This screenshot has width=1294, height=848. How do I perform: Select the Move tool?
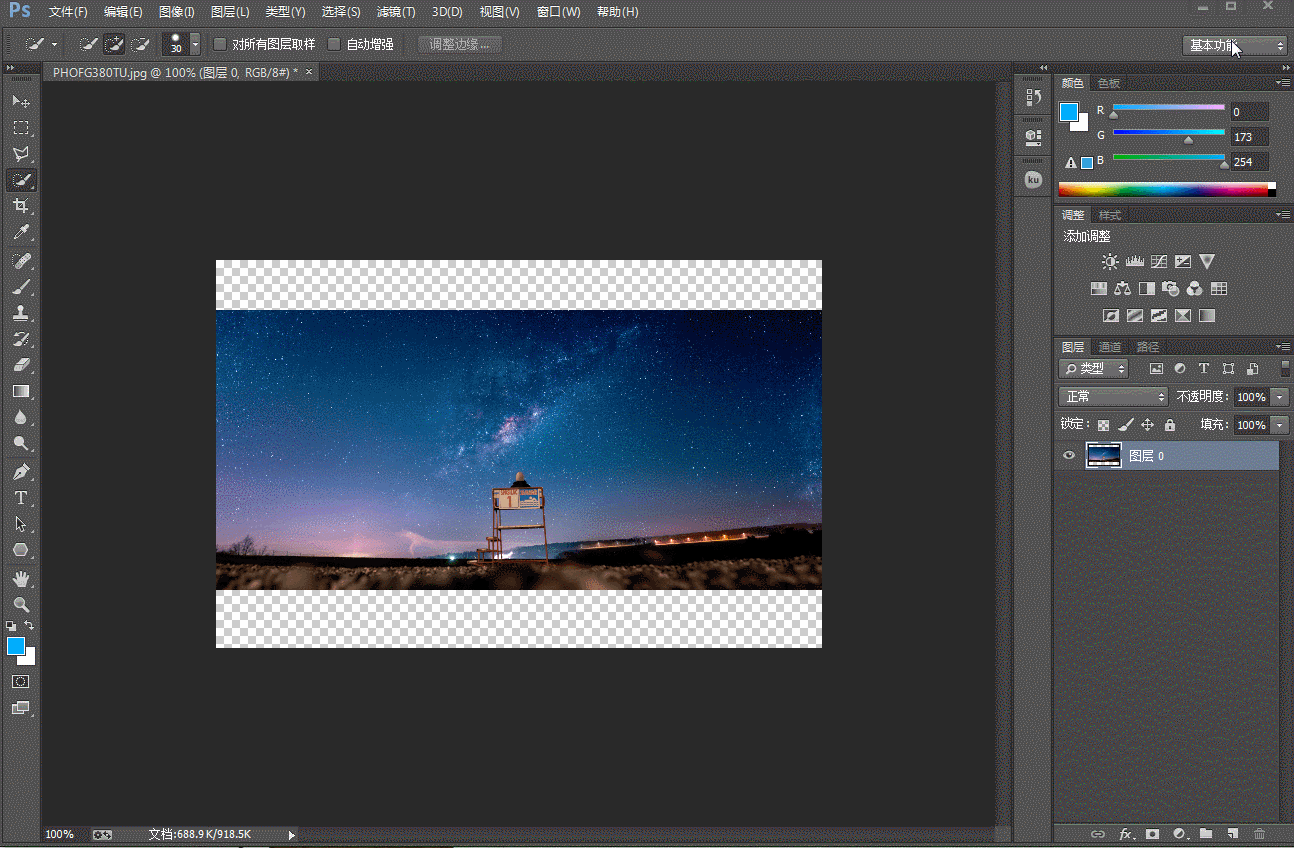(20, 102)
